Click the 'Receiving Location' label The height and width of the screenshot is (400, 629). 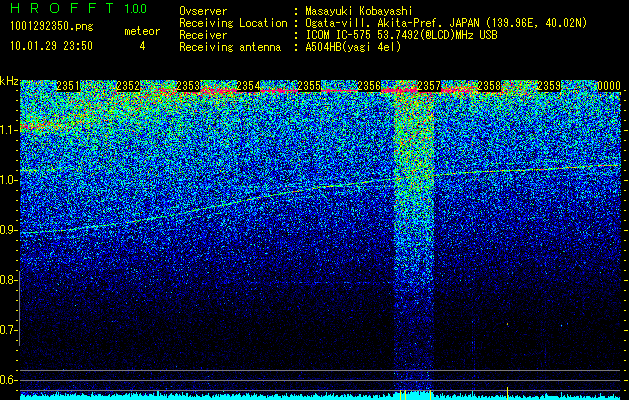pos(233,23)
